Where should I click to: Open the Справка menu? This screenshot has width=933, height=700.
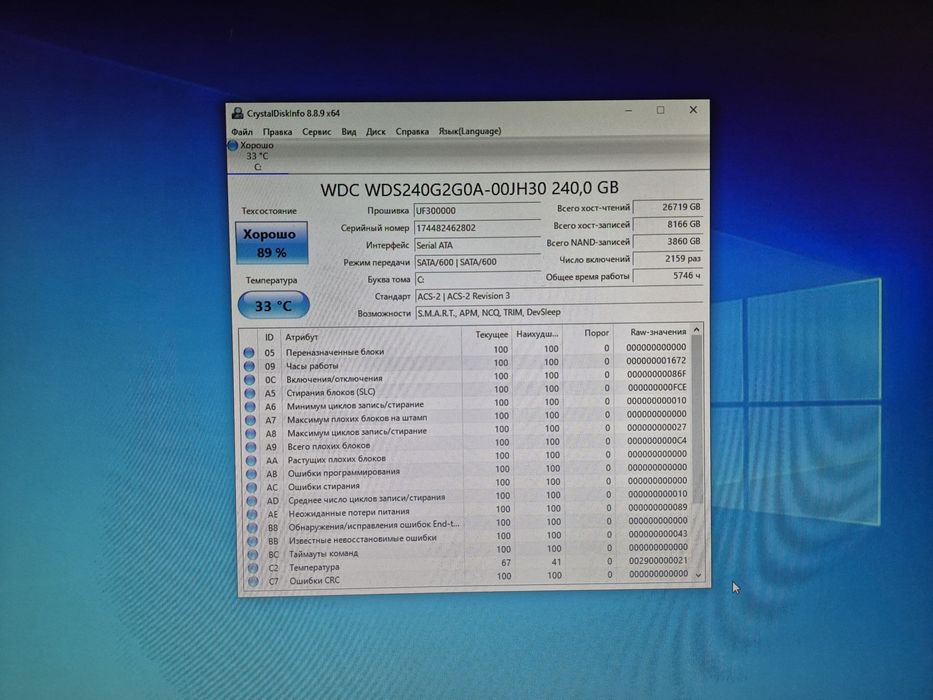[412, 132]
